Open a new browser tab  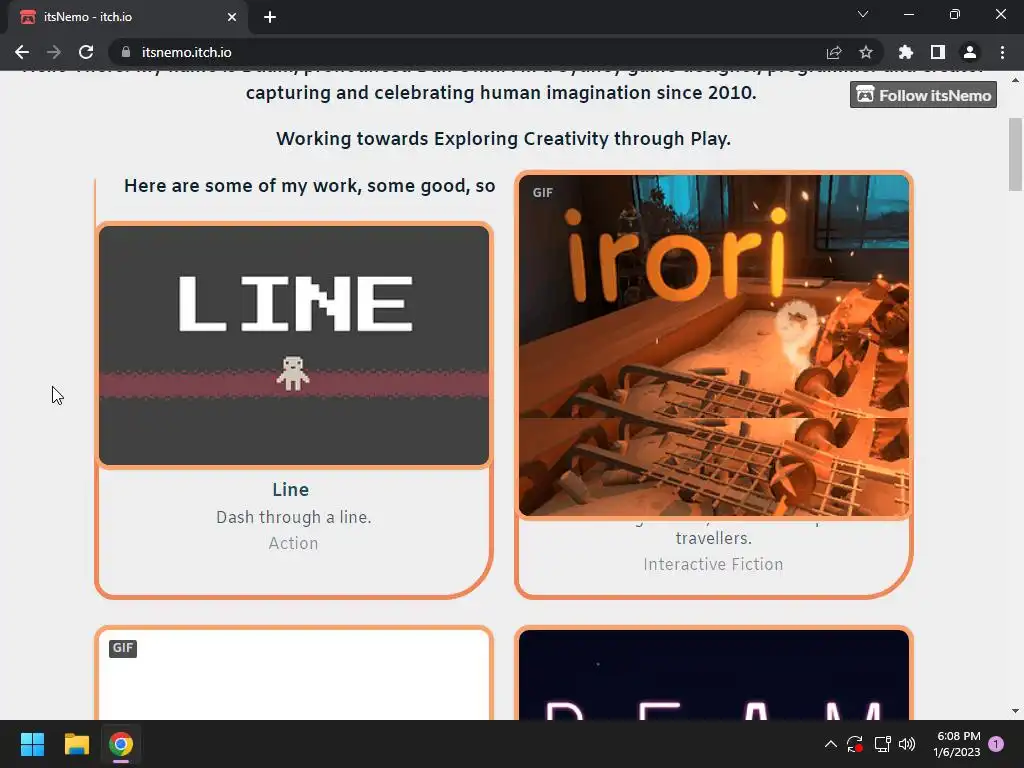pos(270,17)
